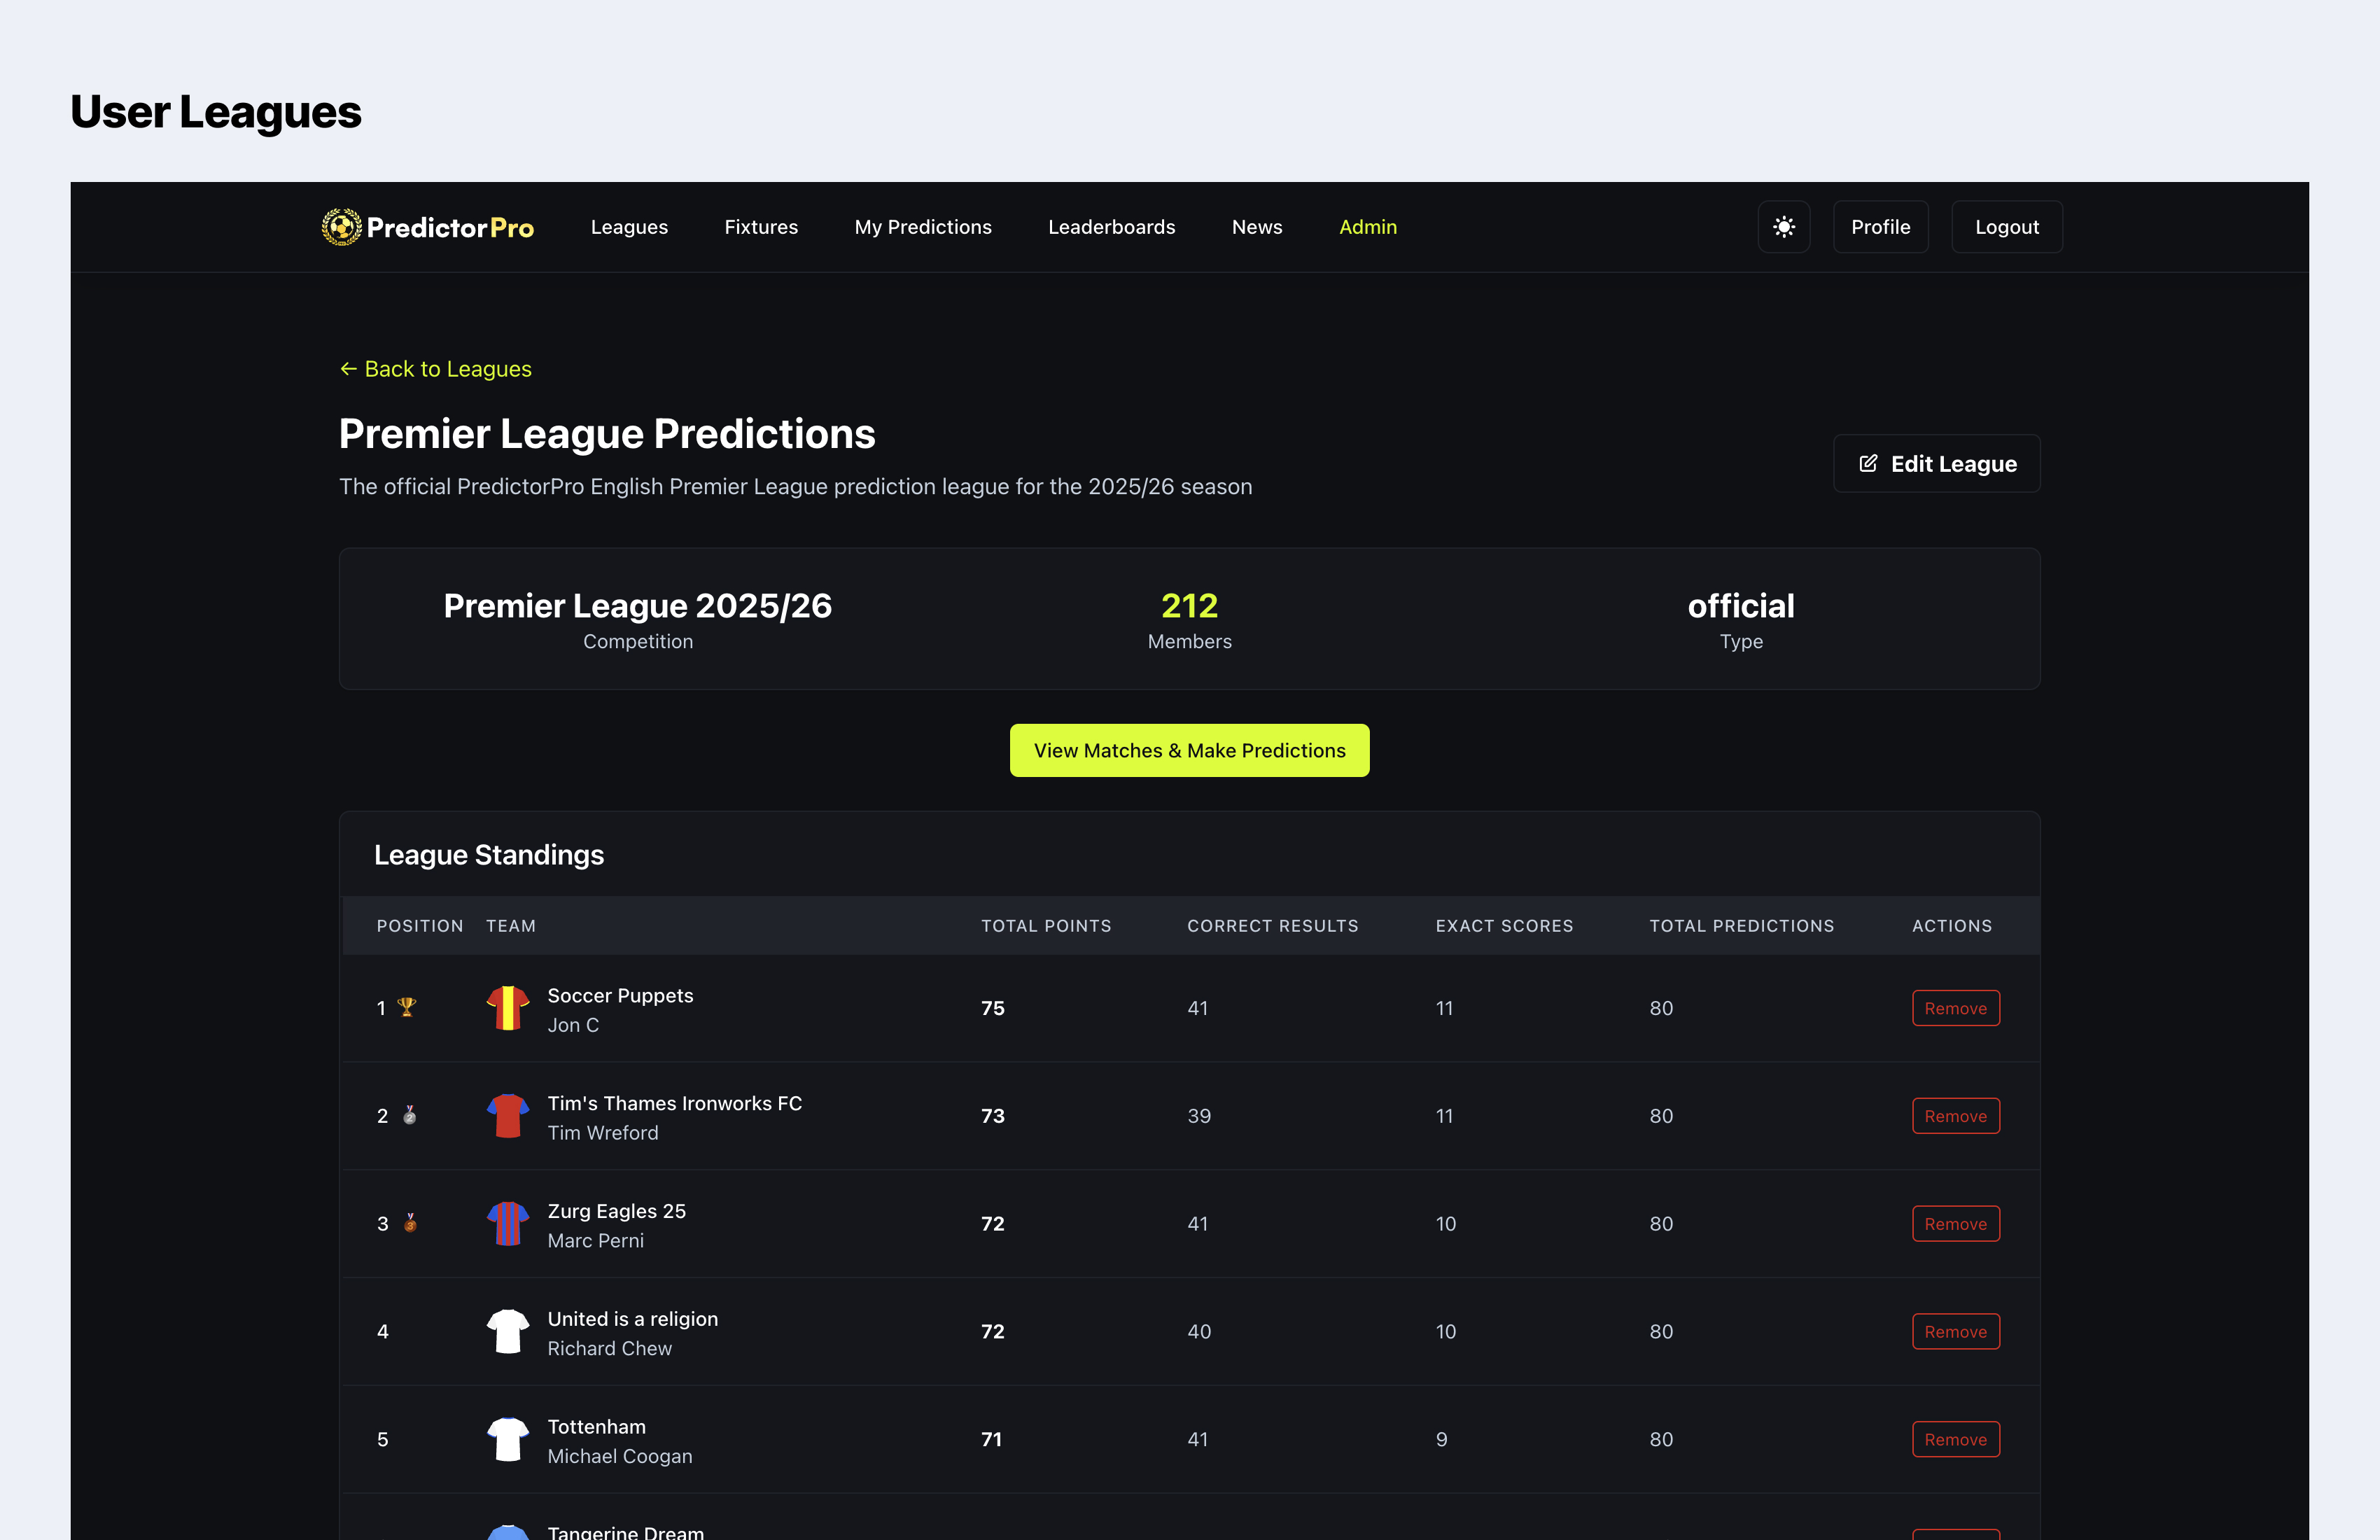This screenshot has height=1540, width=2380.
Task: Click the bronze medal beside position 3
Action: point(409,1223)
